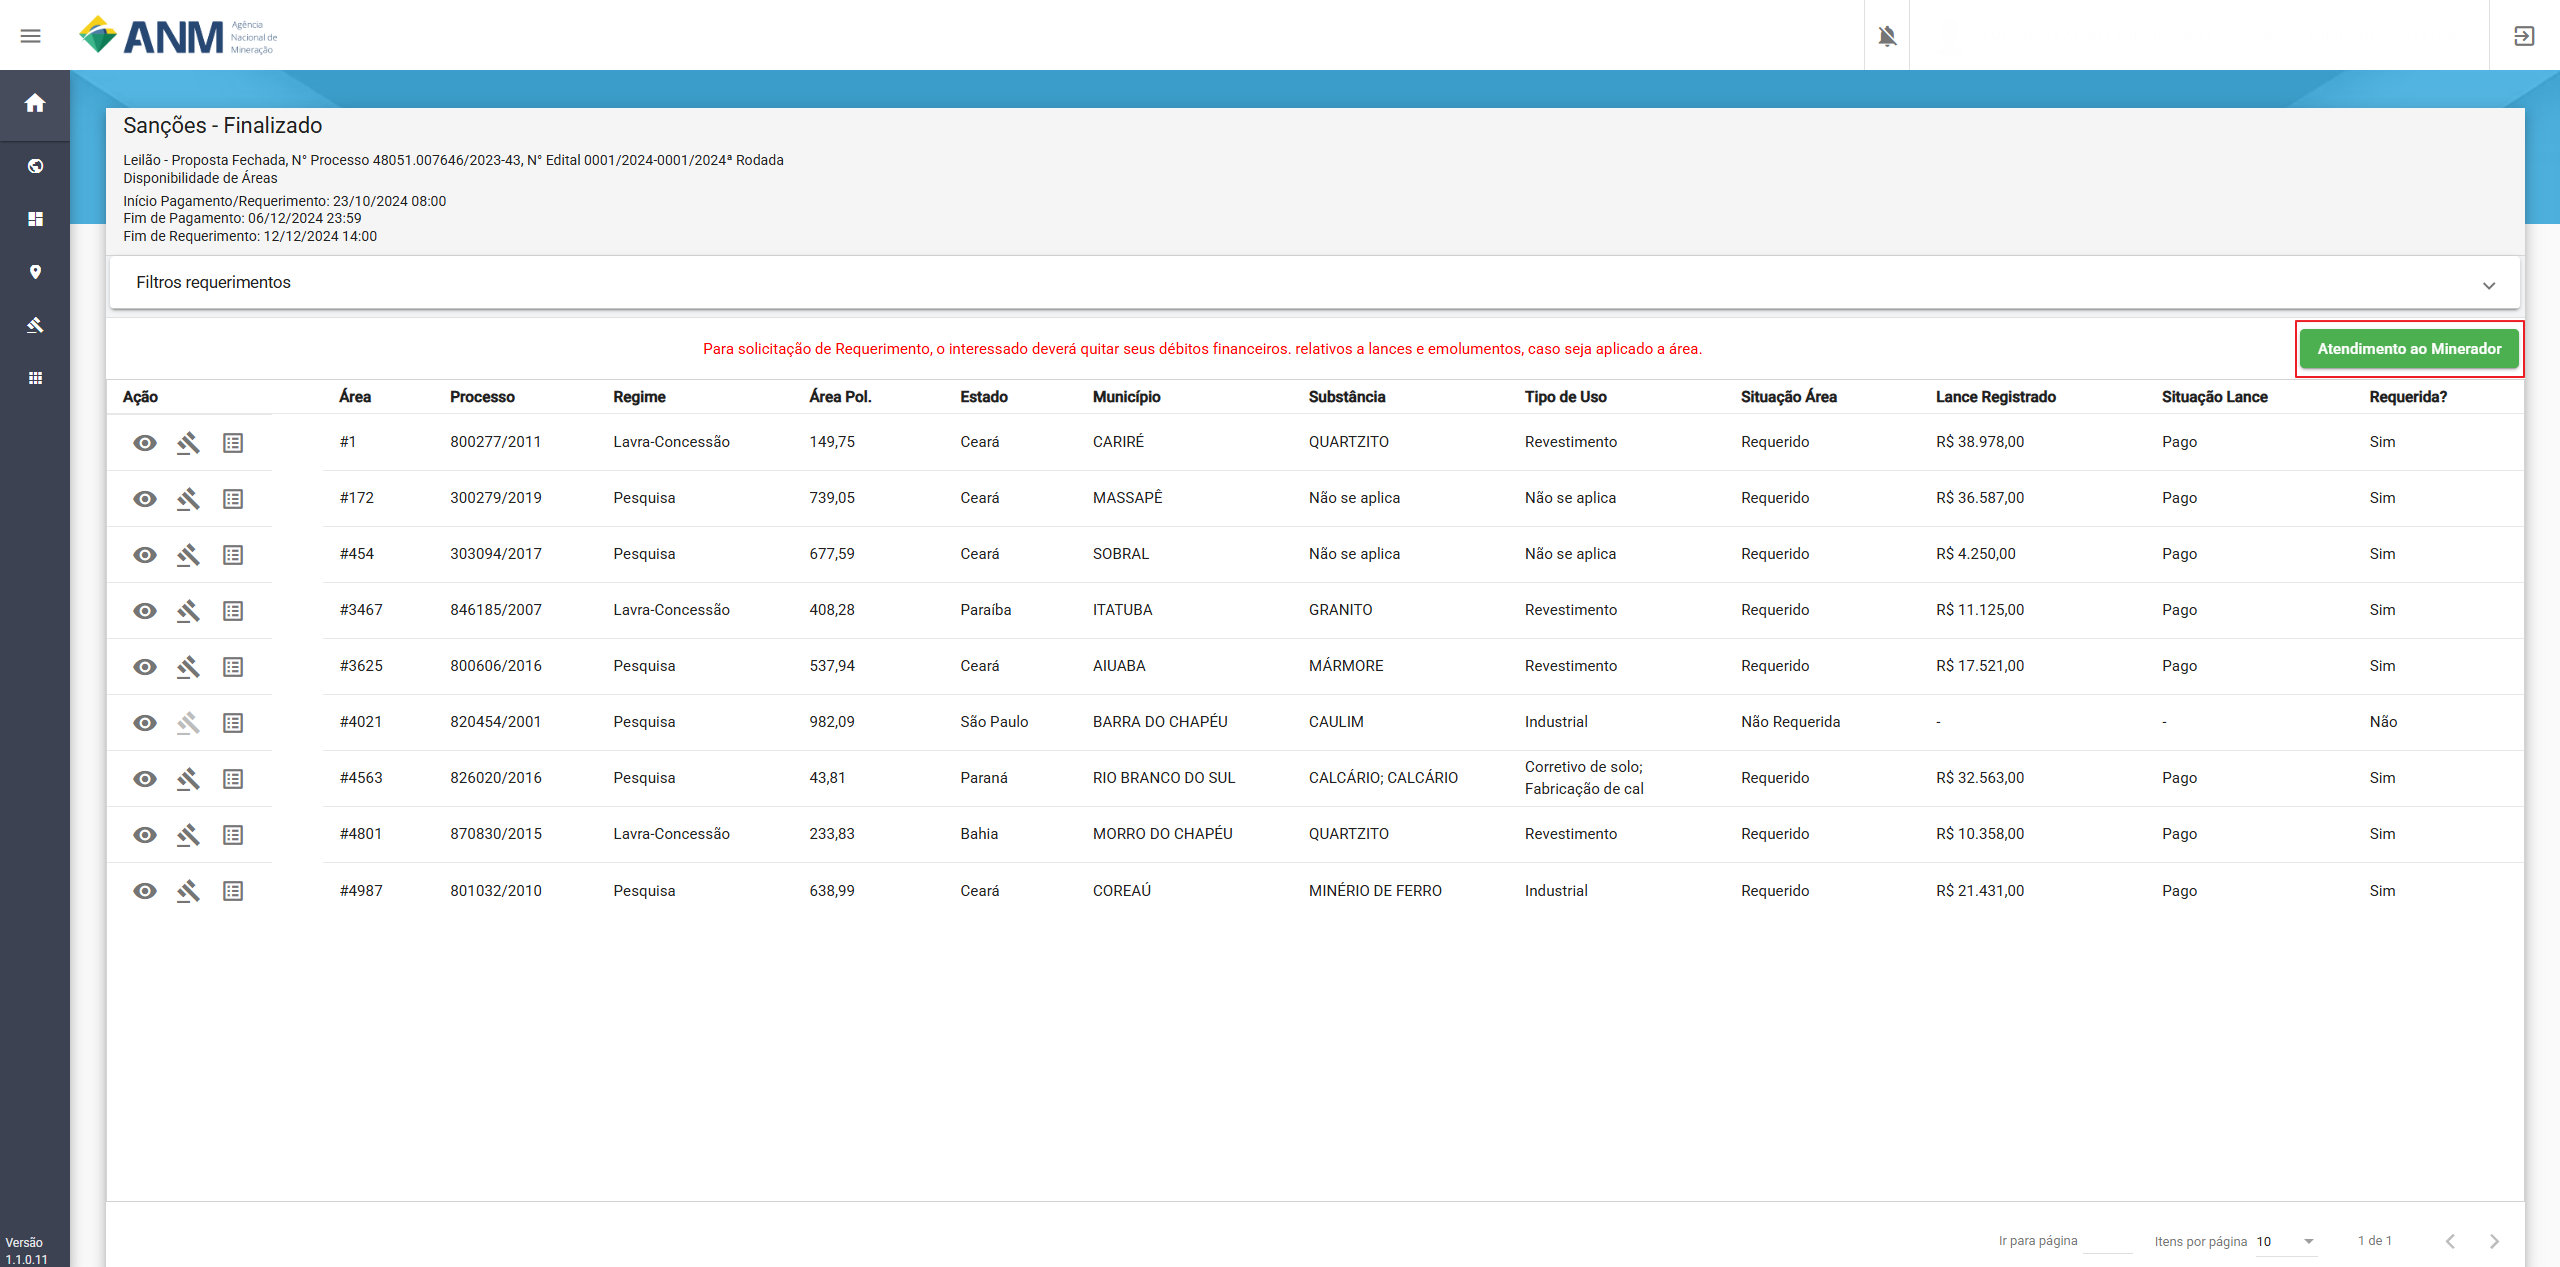Sort by Estado column header
This screenshot has width=2560, height=1267.
tap(984, 397)
